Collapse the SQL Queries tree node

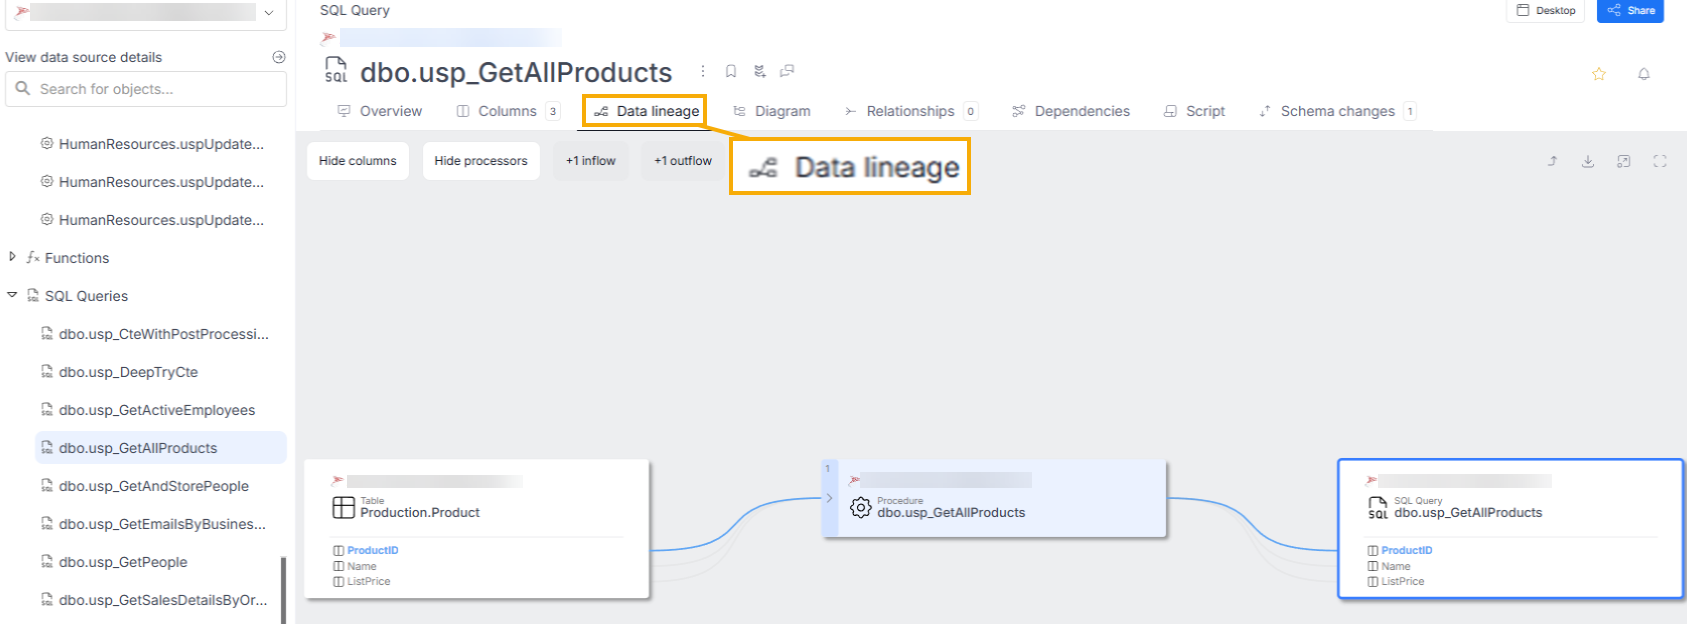coord(12,295)
